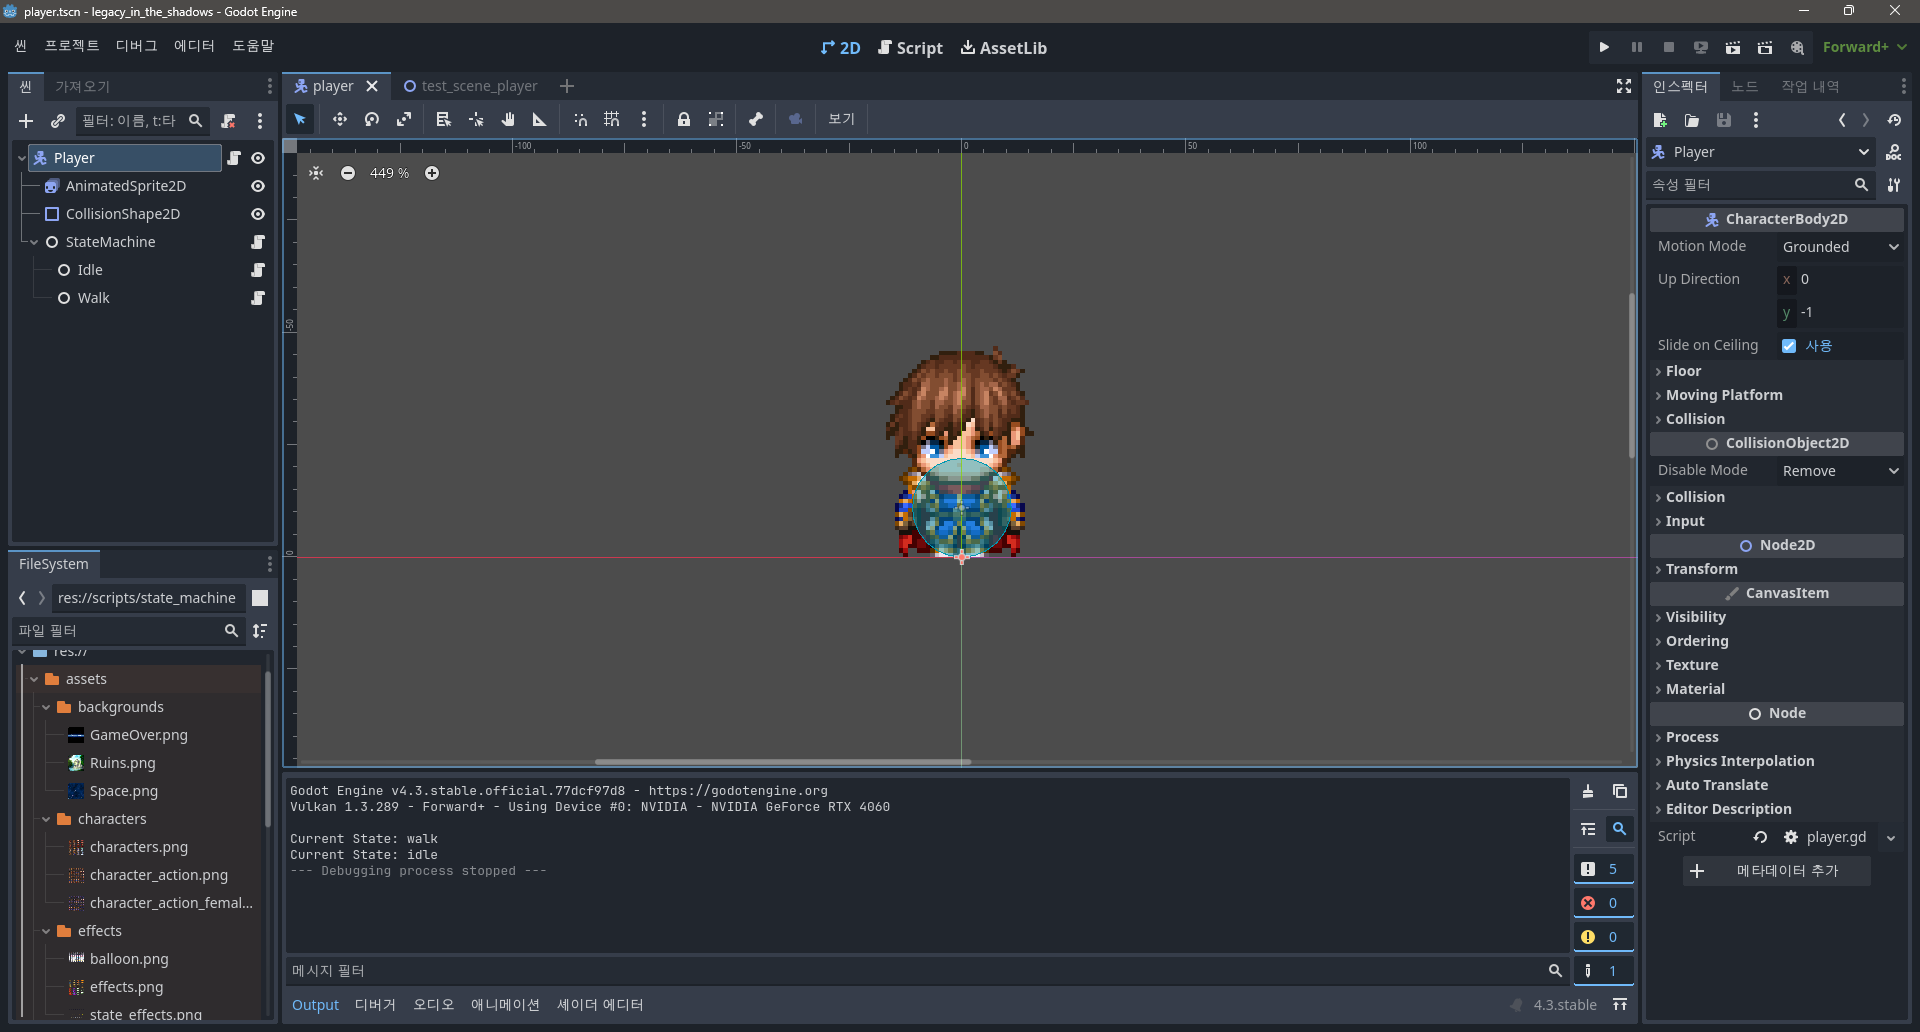
Task: Zoom in on the 2D viewport
Action: [x=432, y=173]
